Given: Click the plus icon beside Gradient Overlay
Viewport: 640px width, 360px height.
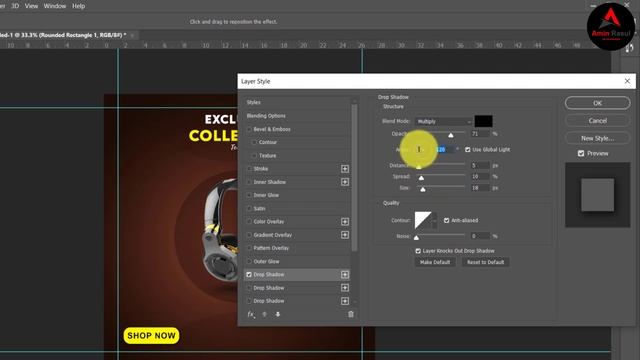Looking at the screenshot, I should point(345,235).
